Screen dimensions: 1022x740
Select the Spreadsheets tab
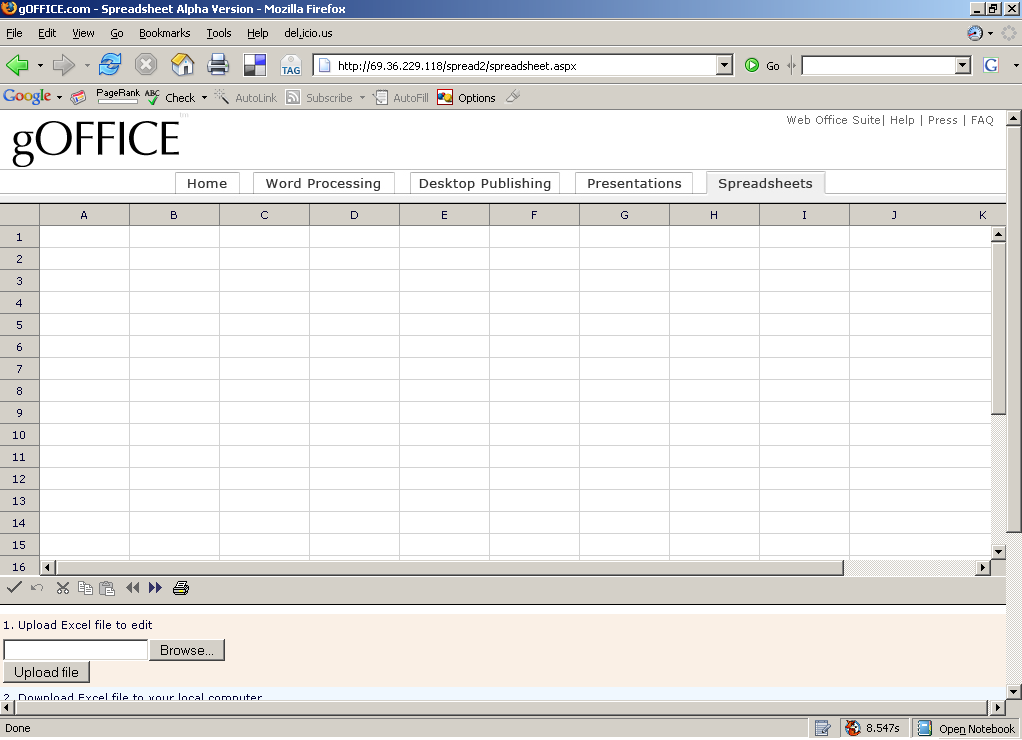pyautogui.click(x=765, y=183)
